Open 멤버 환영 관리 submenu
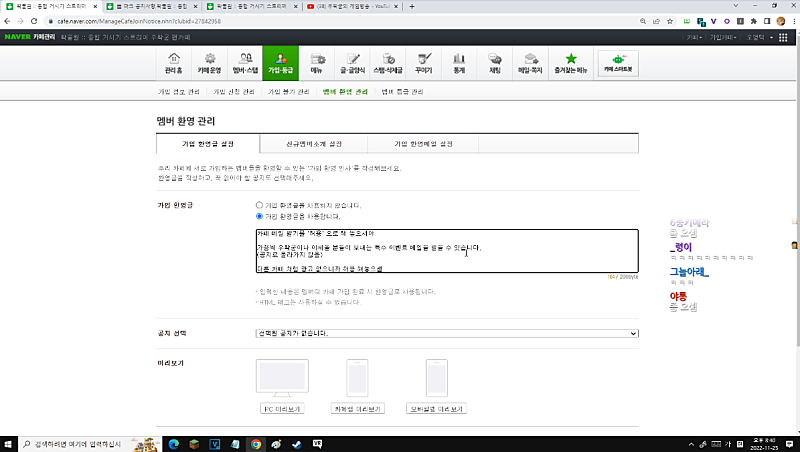Screen dimensions: 800x452 (x=345, y=92)
